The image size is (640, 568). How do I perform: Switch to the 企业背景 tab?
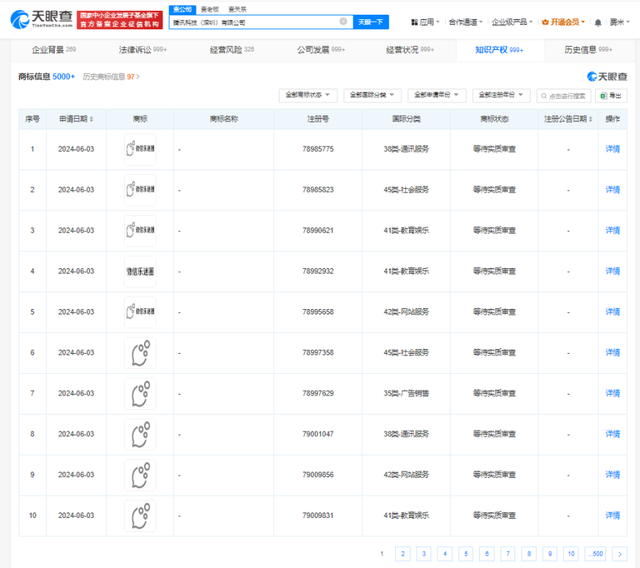(x=54, y=50)
